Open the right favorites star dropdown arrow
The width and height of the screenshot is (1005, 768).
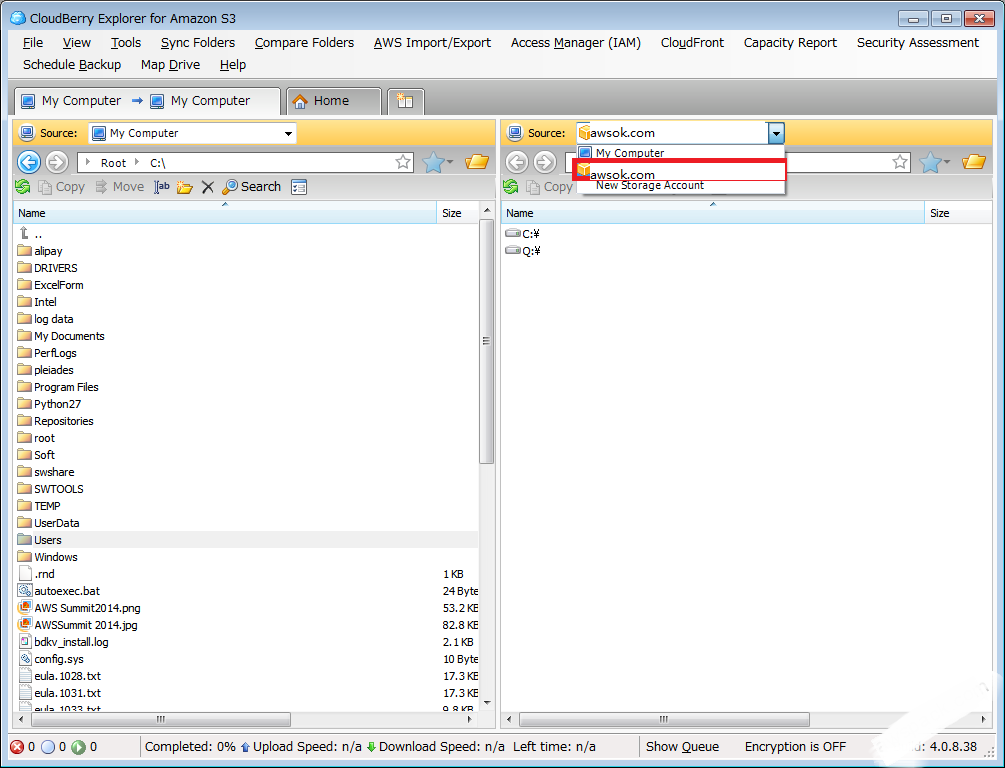947,162
